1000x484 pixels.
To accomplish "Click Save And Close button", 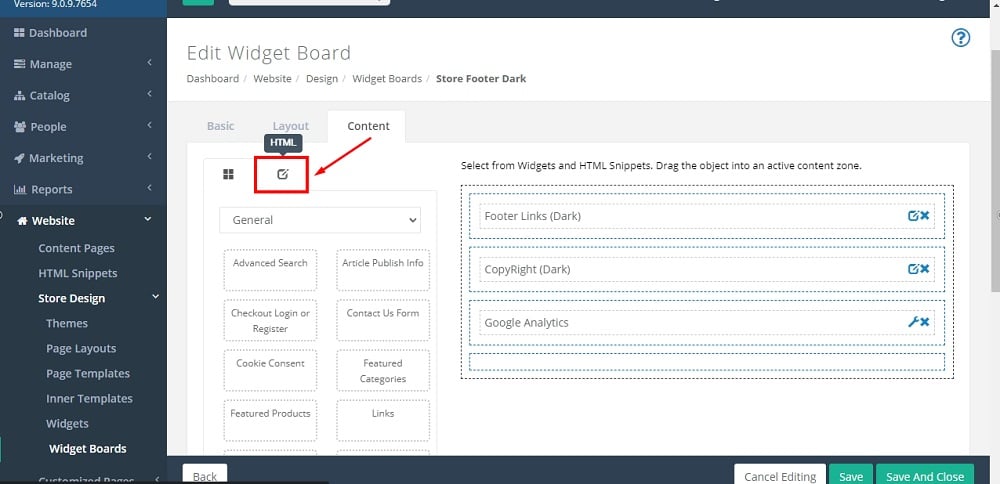I will 925,476.
